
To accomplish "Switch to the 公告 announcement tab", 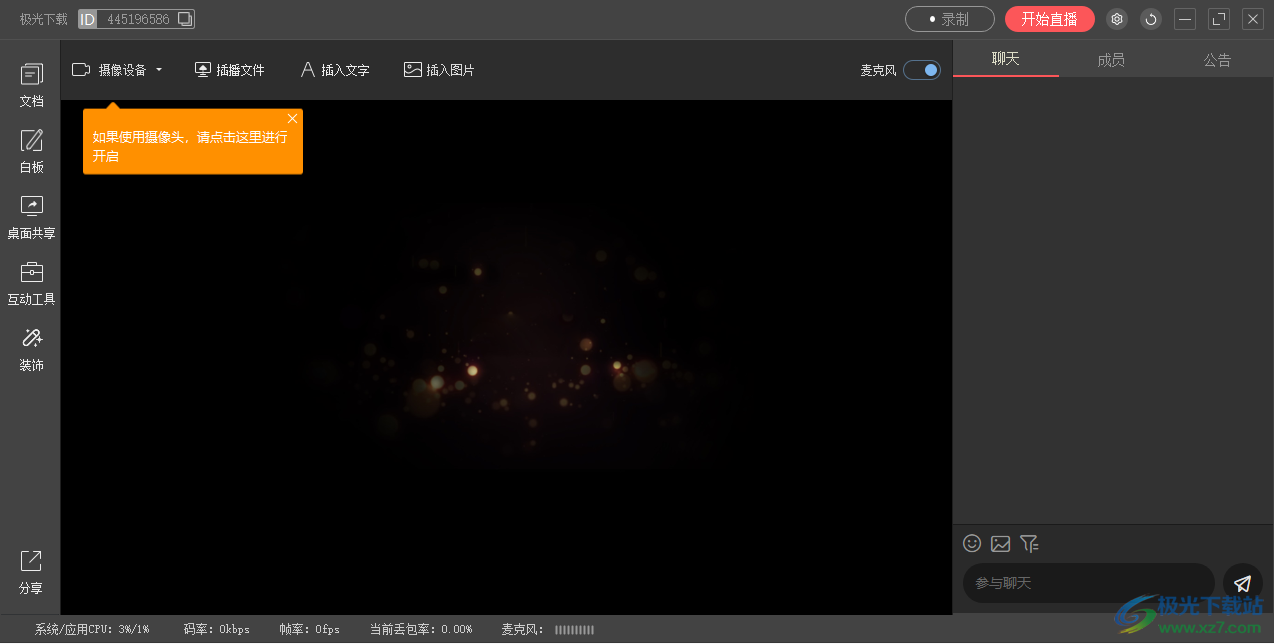I will [1217, 60].
